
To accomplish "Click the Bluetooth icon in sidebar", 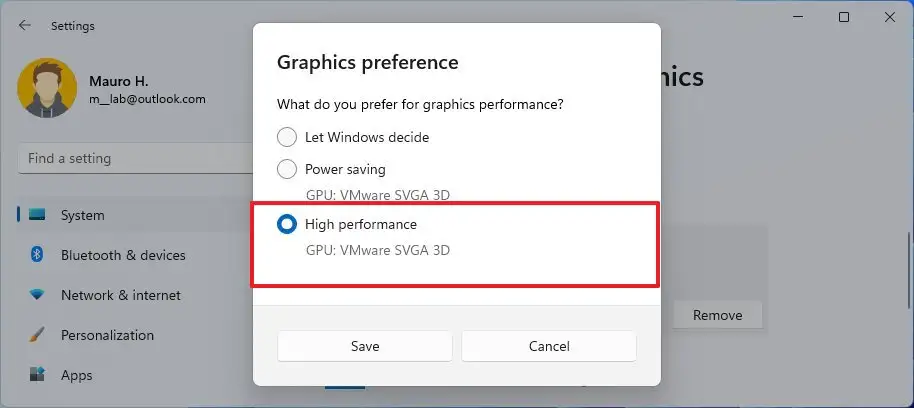I will point(37,255).
